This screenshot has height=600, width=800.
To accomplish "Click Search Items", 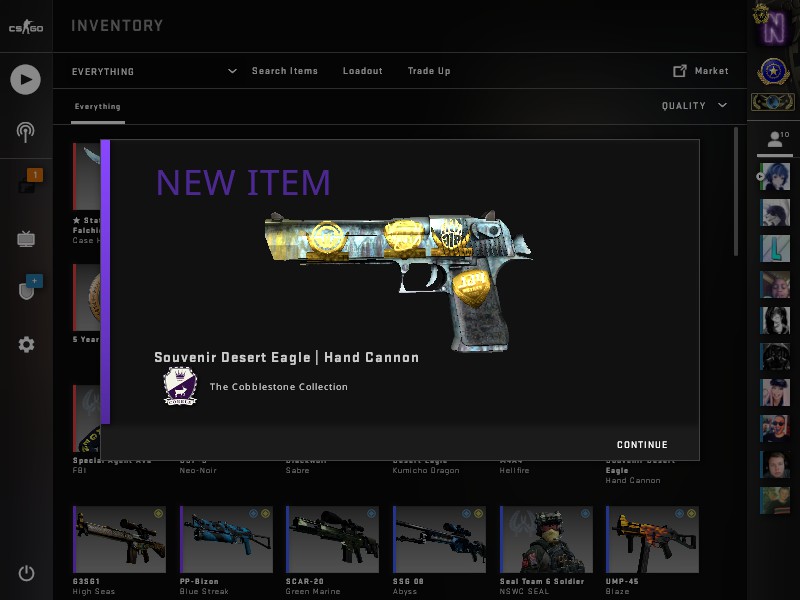I will 285,71.
